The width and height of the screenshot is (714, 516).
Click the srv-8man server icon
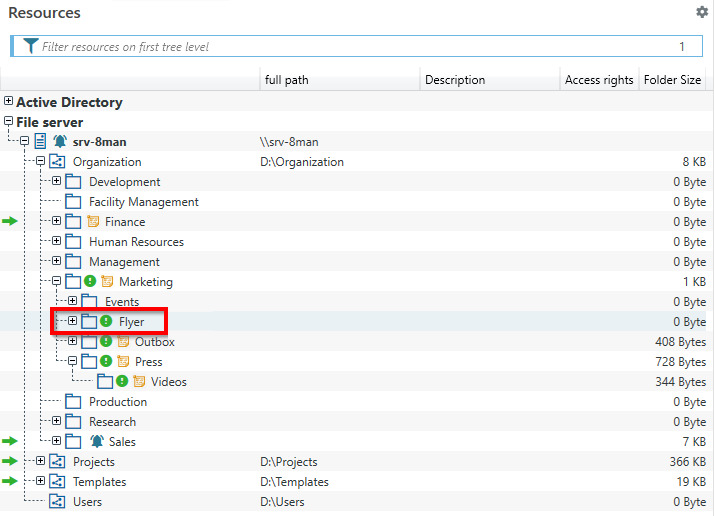40,142
